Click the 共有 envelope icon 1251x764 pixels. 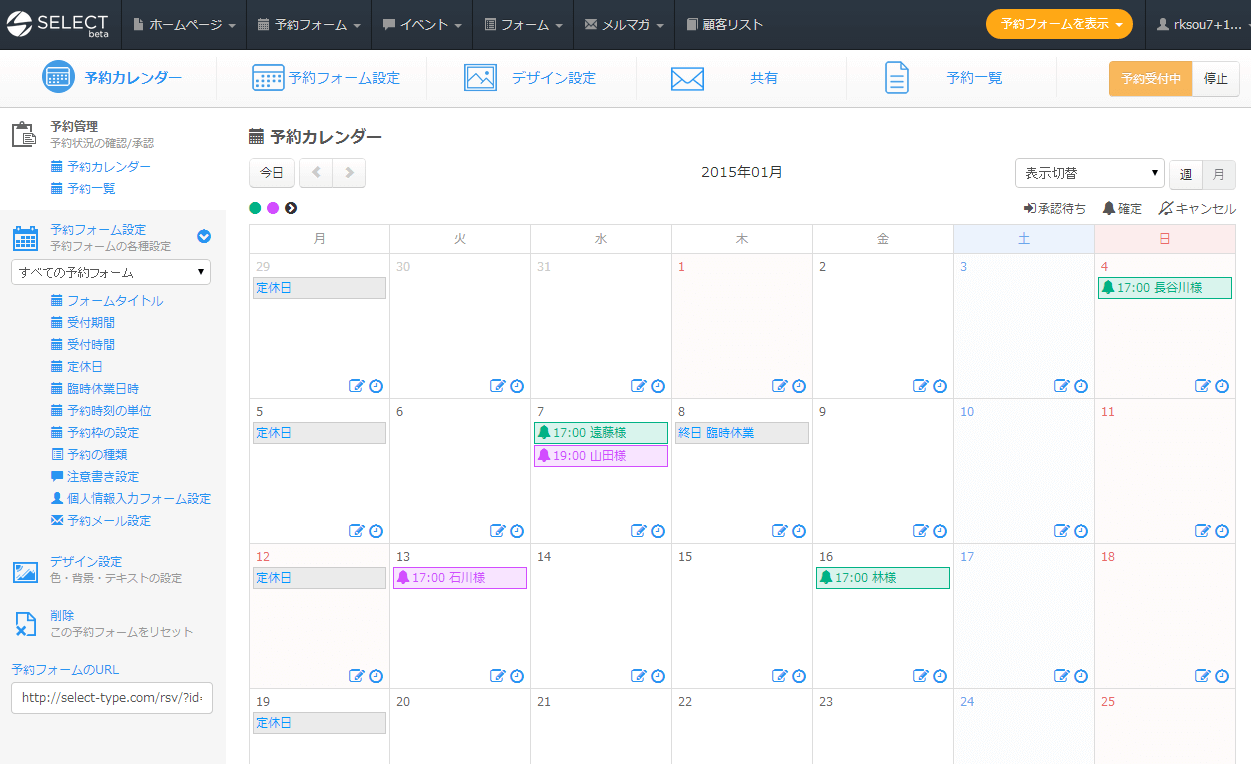[x=687, y=78]
